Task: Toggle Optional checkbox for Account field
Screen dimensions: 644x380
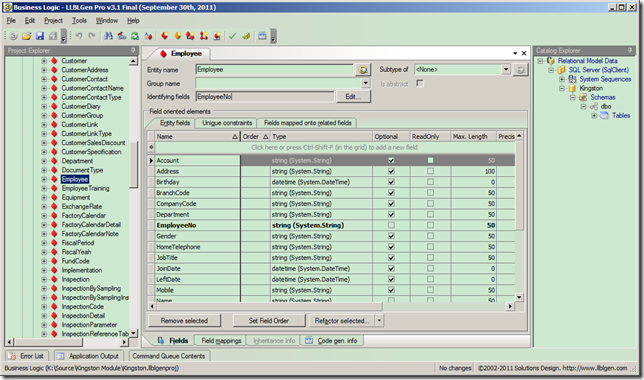Action: [391, 160]
